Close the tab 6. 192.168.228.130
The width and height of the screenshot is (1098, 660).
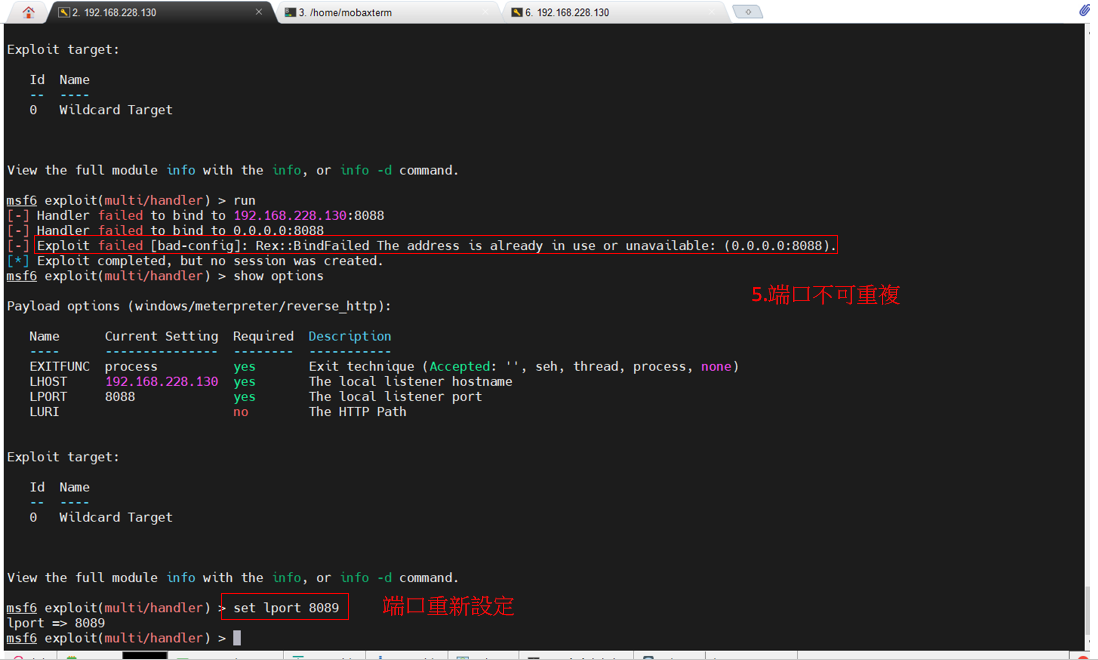714,12
